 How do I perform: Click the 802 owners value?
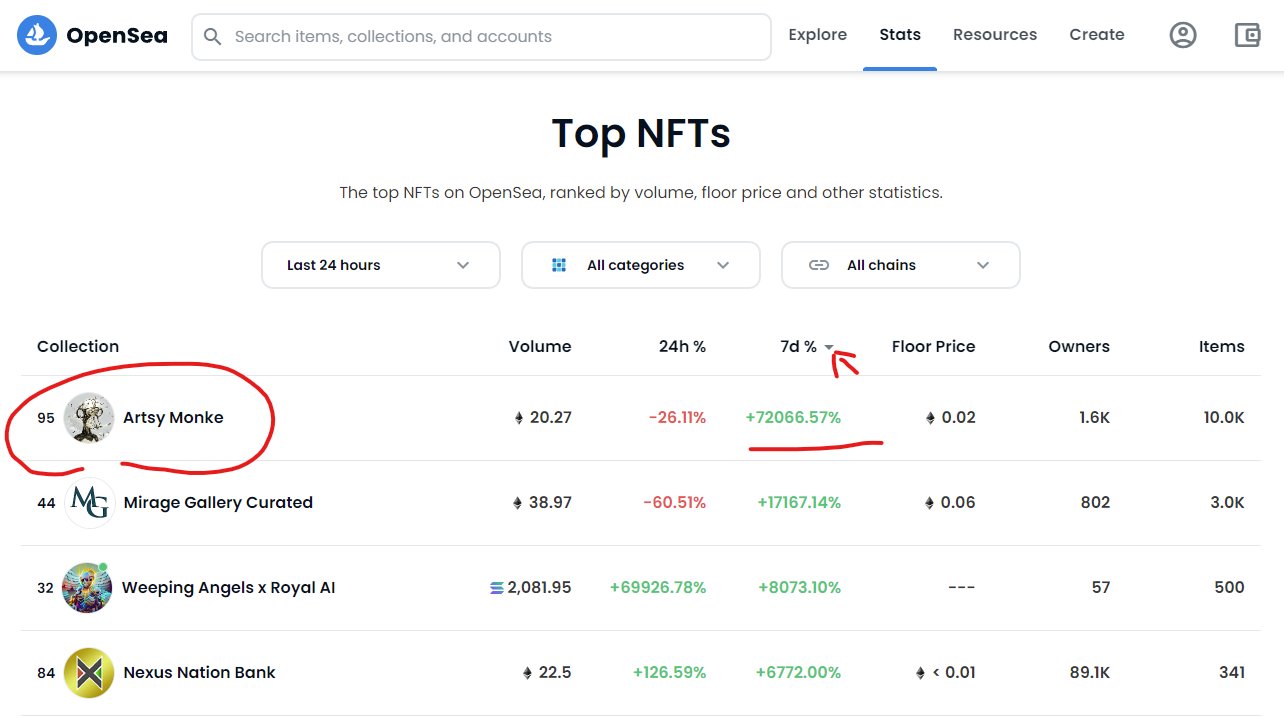click(x=1095, y=503)
